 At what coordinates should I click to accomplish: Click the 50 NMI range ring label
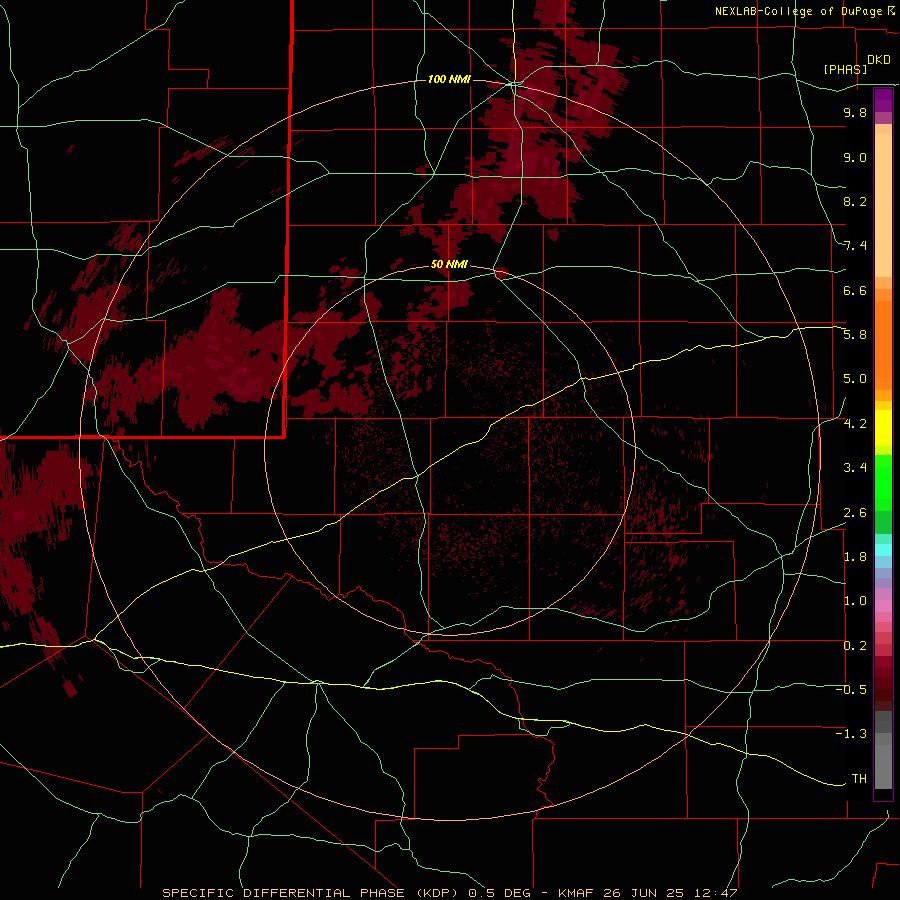click(449, 265)
